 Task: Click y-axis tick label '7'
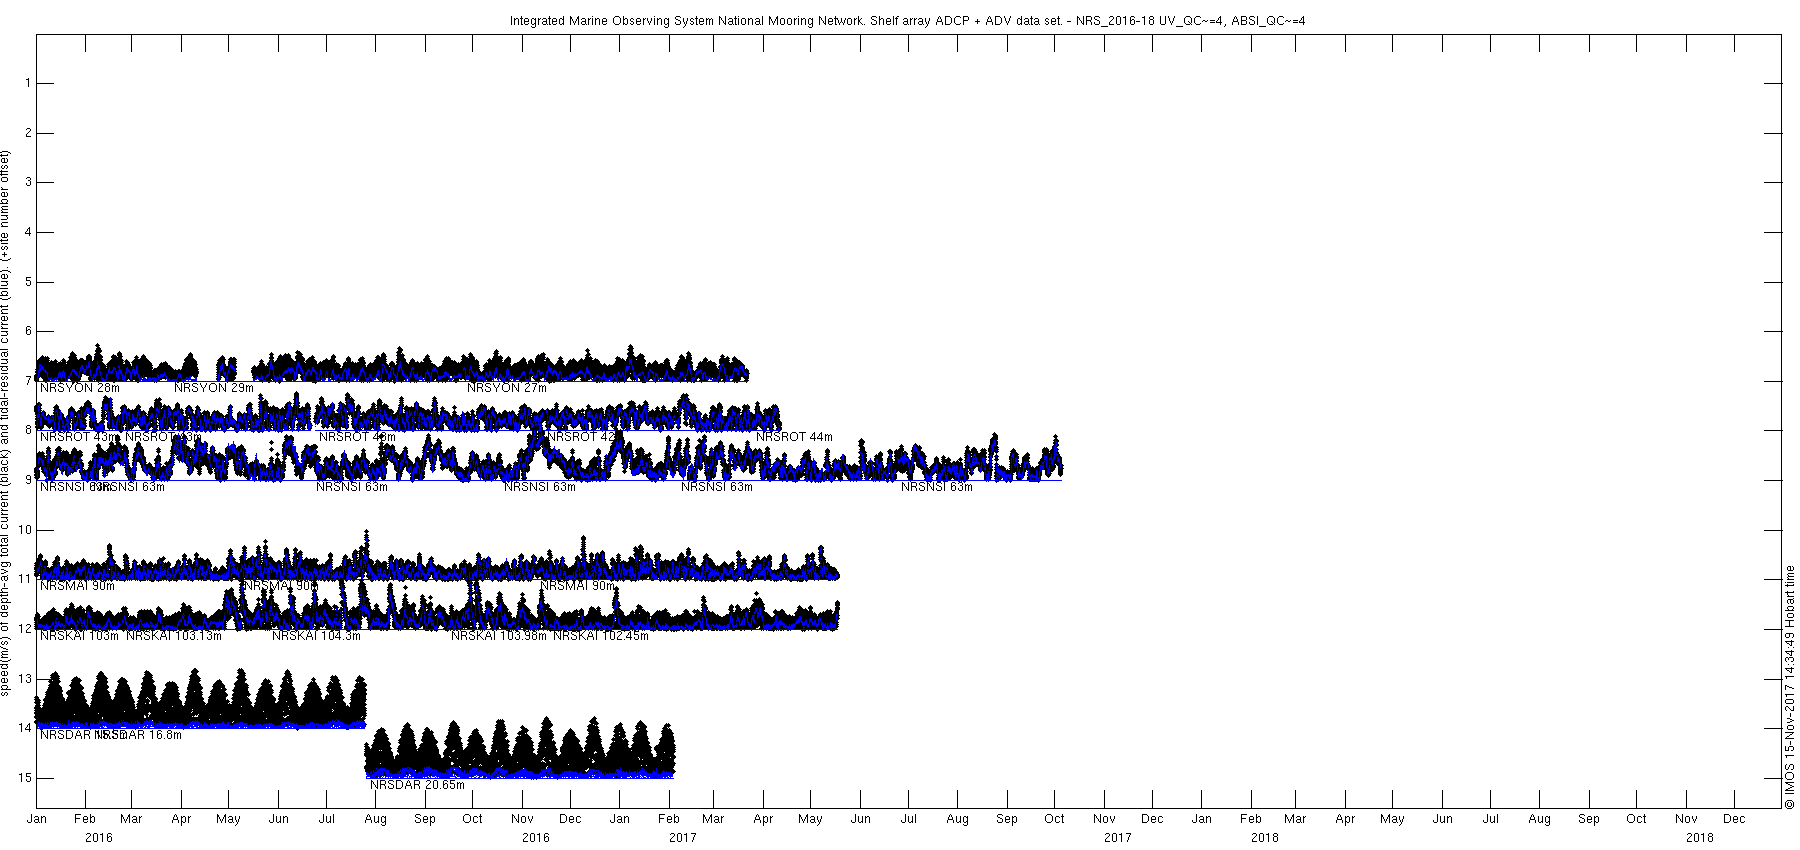pos(29,381)
